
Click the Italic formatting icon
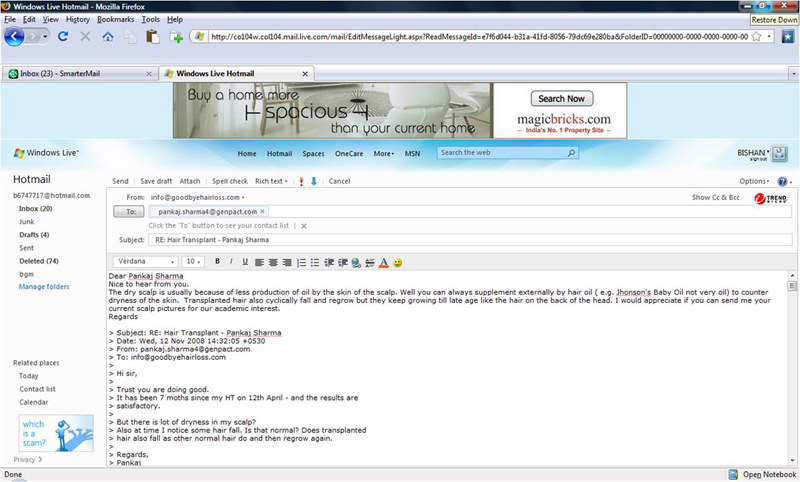coord(231,262)
